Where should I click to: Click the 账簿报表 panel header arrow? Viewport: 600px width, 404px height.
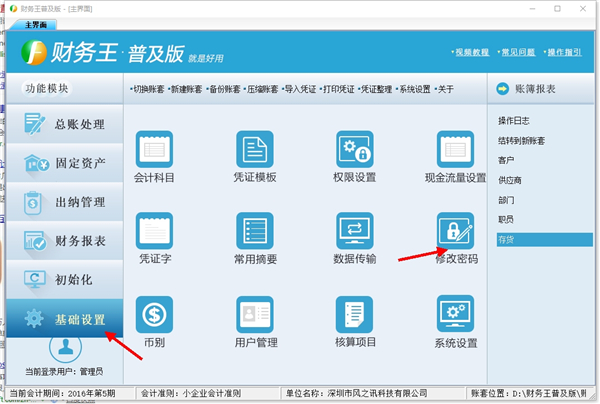(503, 89)
